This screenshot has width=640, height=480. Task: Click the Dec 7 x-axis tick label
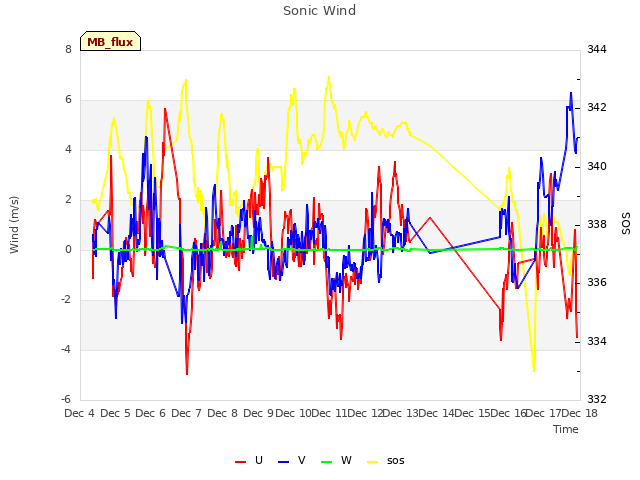[x=187, y=413]
